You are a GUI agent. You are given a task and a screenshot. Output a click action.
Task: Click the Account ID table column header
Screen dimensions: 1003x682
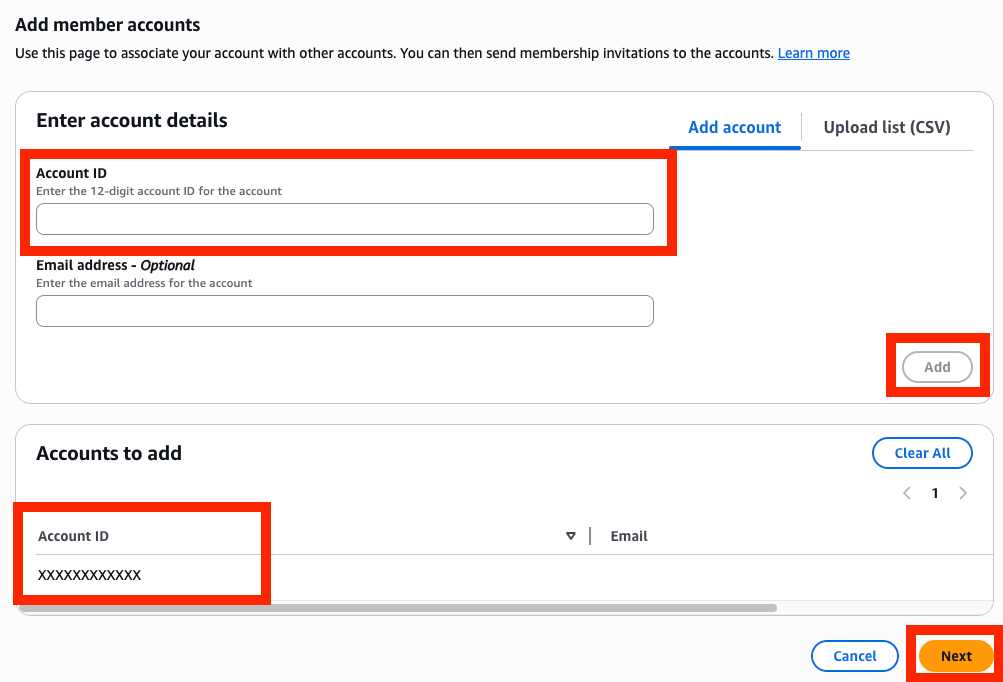click(x=73, y=536)
